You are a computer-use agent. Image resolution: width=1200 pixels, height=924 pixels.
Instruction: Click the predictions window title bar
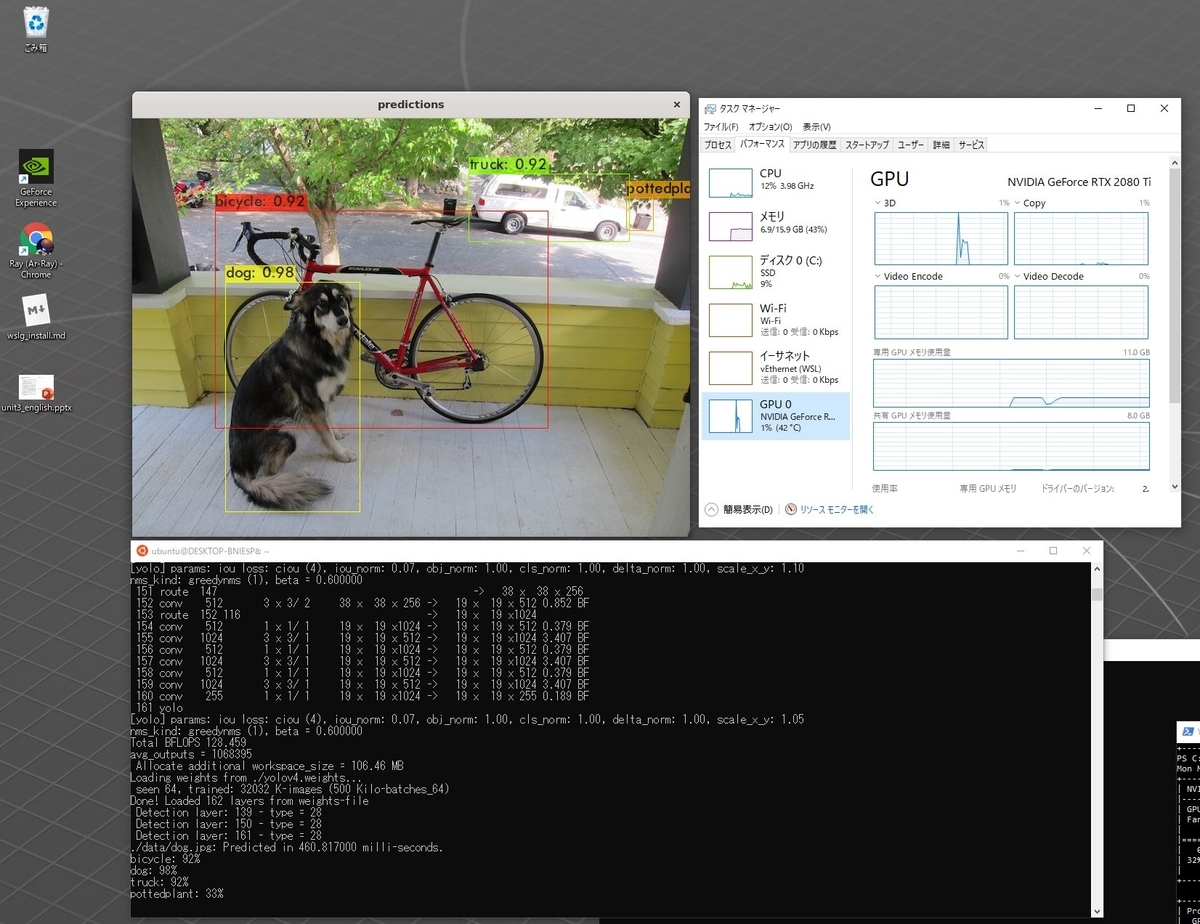410,104
